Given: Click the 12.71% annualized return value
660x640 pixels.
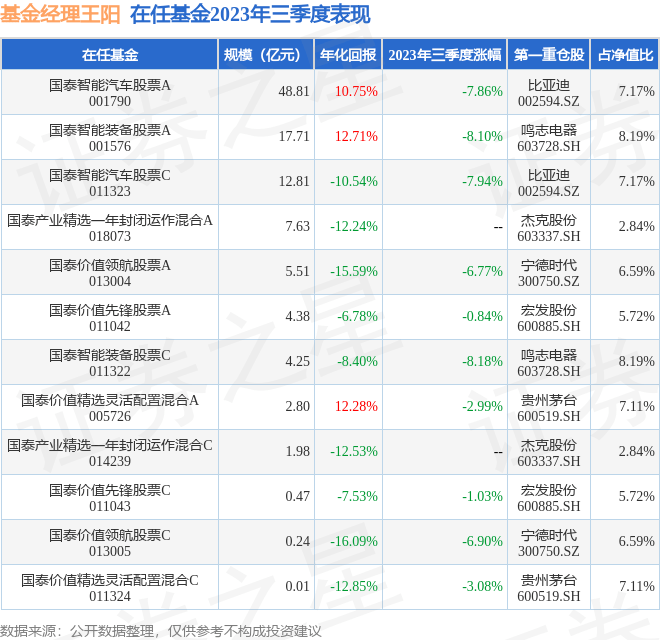Looking at the screenshot, I should point(356,137).
